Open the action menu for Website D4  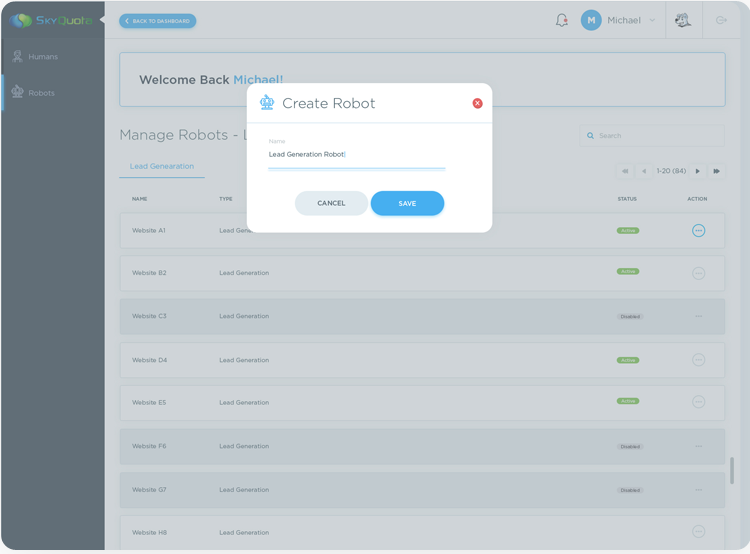click(698, 360)
